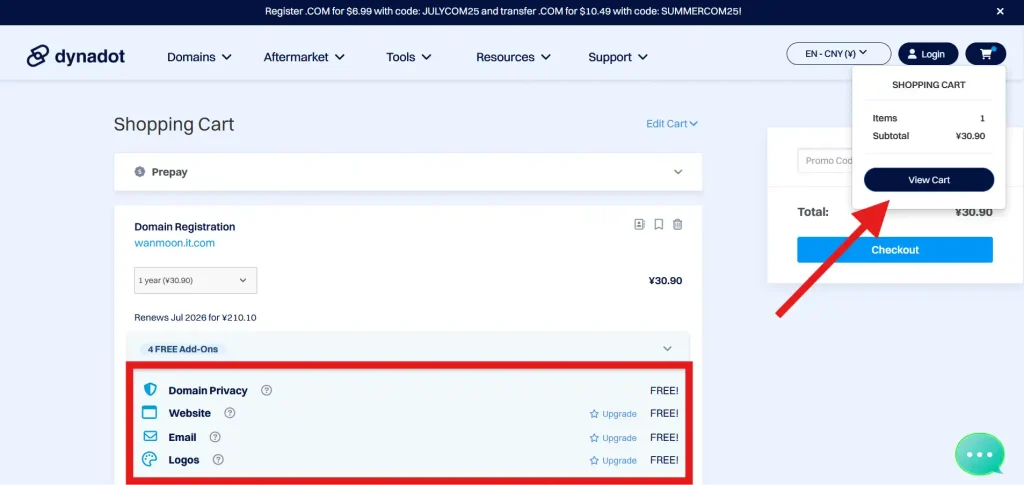1024x485 pixels.
Task: Expand the Prepay section
Action: (678, 172)
